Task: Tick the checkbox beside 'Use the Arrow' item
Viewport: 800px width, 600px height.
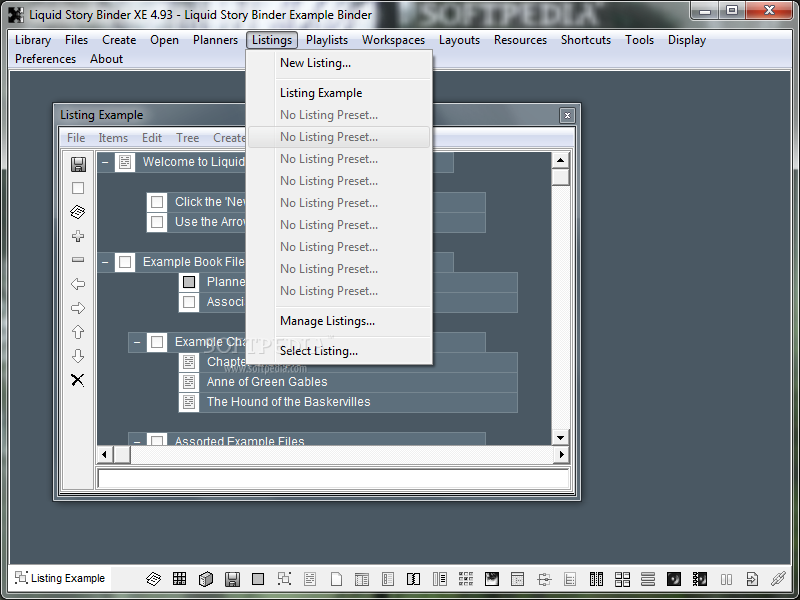Action: [x=157, y=222]
